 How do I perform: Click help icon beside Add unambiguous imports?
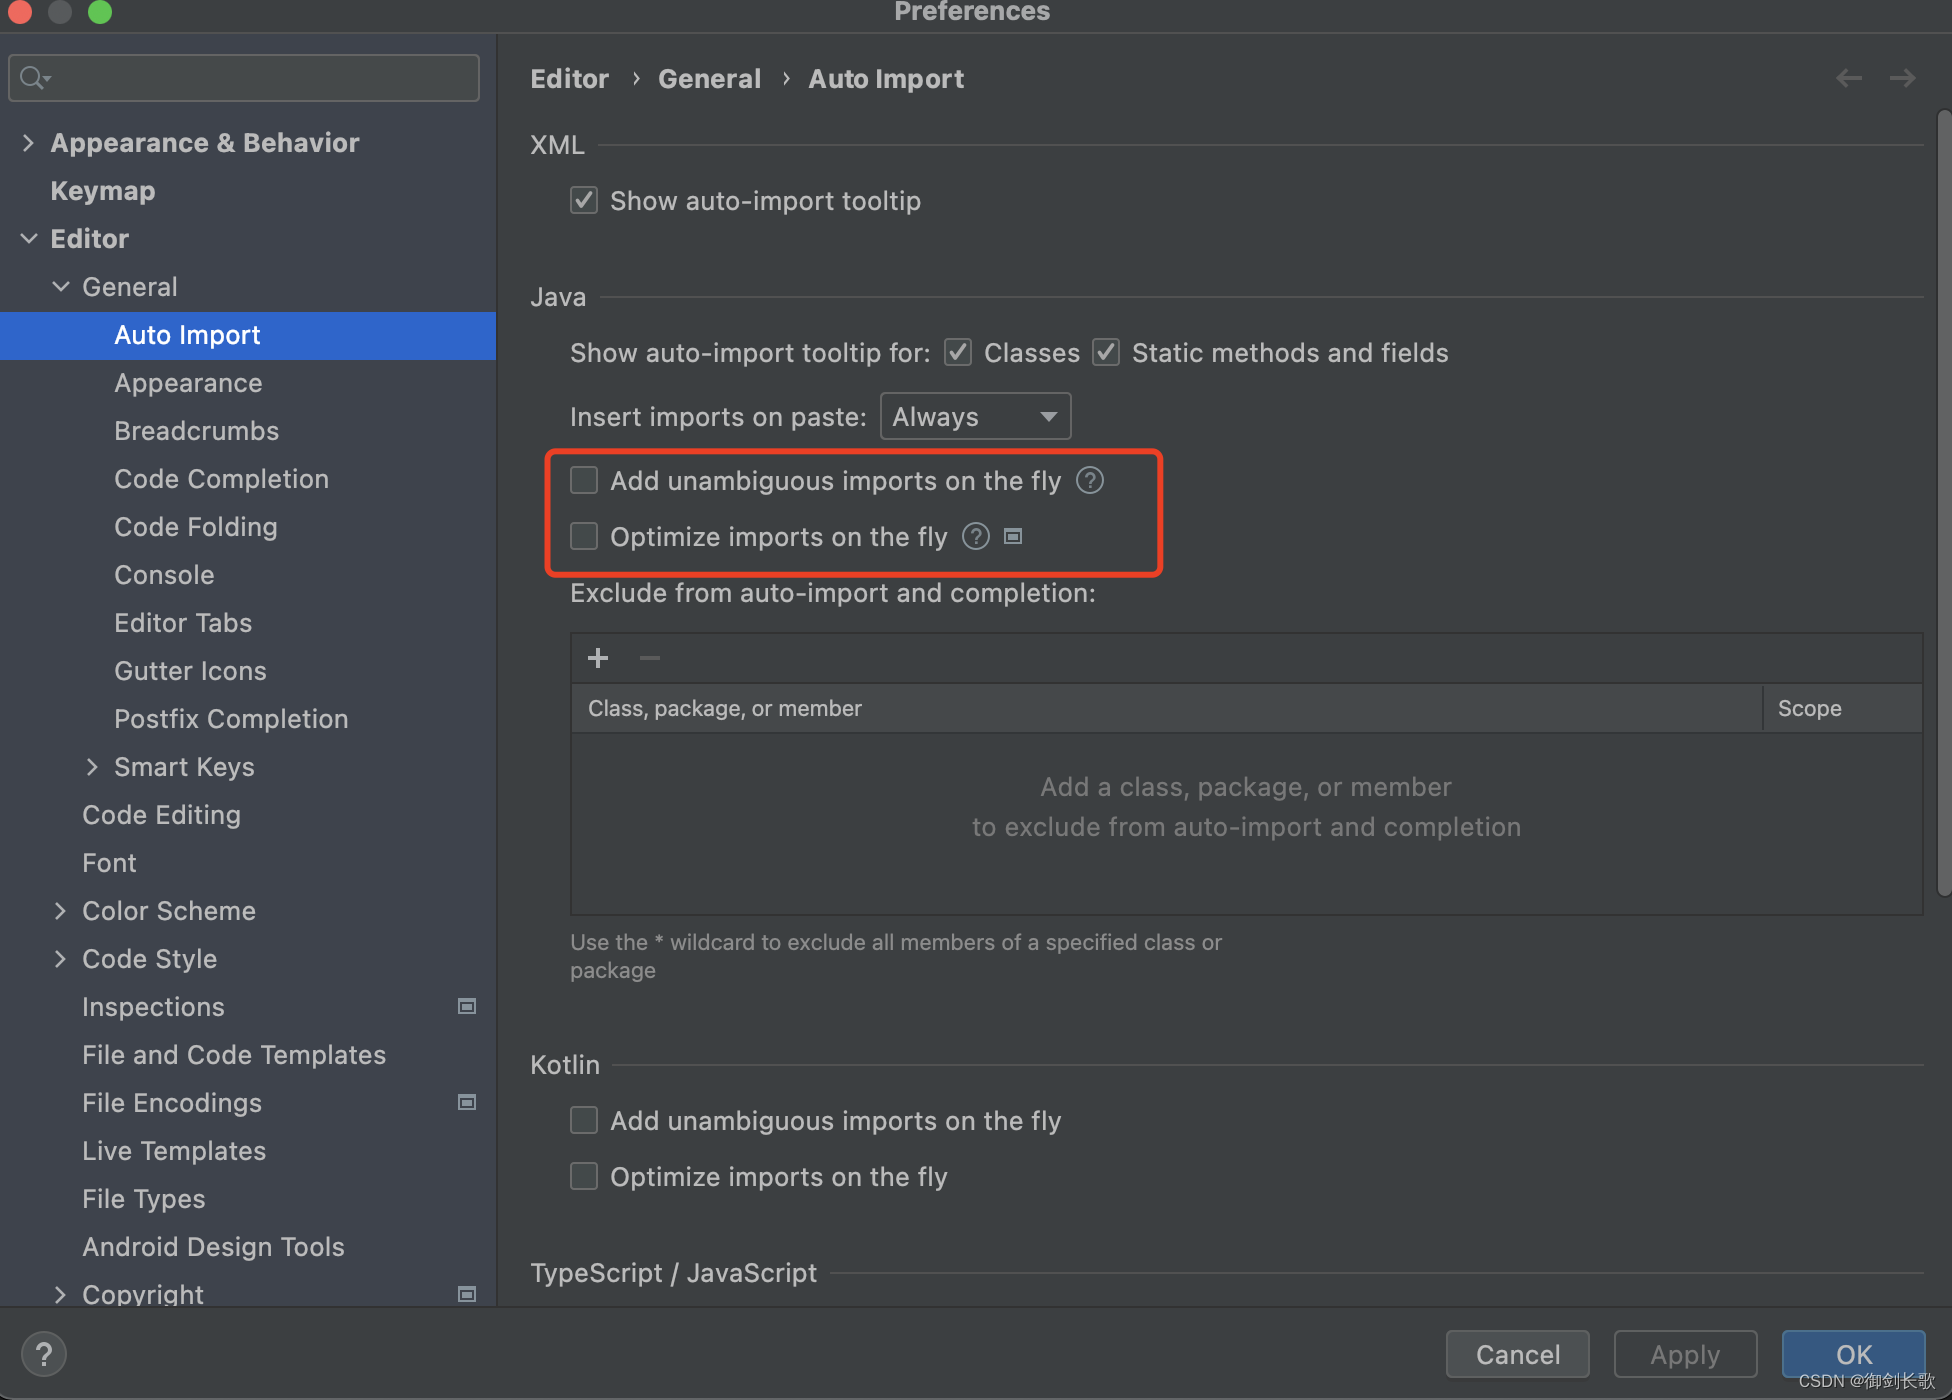point(1090,481)
